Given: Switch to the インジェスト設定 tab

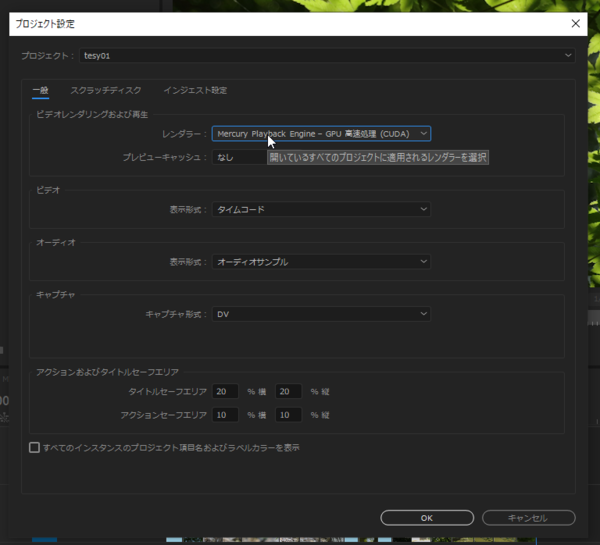Looking at the screenshot, I should click(195, 91).
